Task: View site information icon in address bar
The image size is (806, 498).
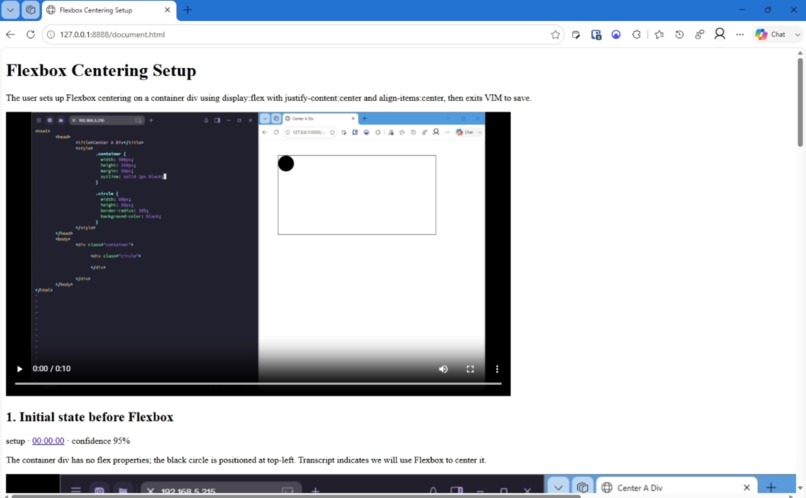Action: click(51, 34)
